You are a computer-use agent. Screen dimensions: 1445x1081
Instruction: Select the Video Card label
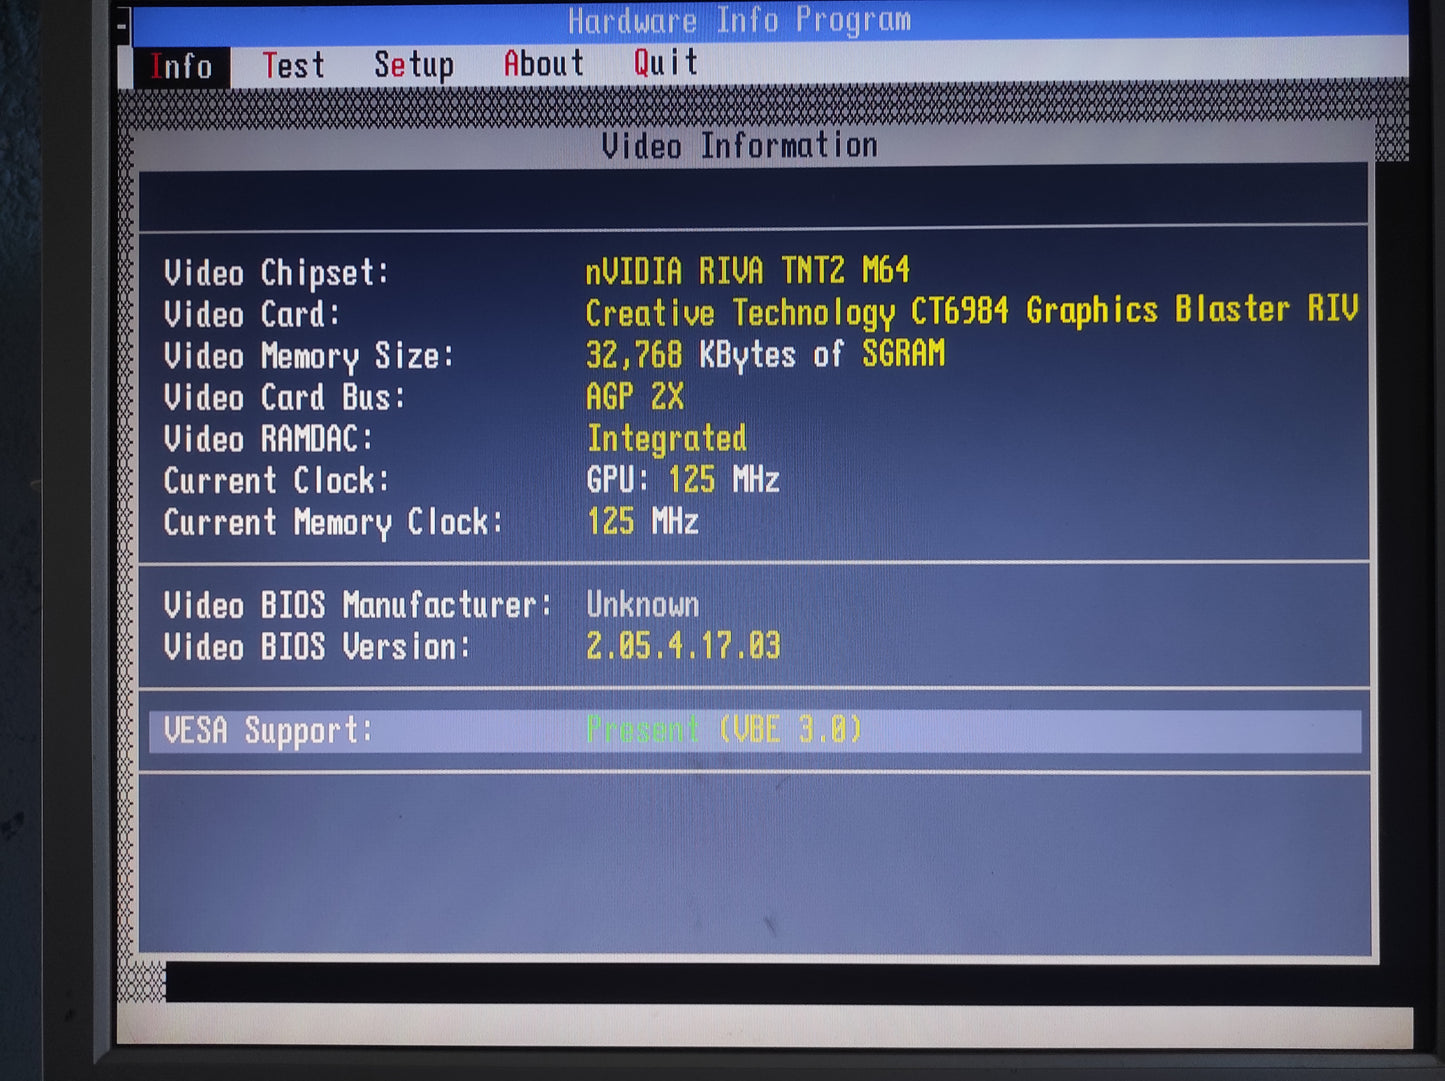click(x=252, y=315)
